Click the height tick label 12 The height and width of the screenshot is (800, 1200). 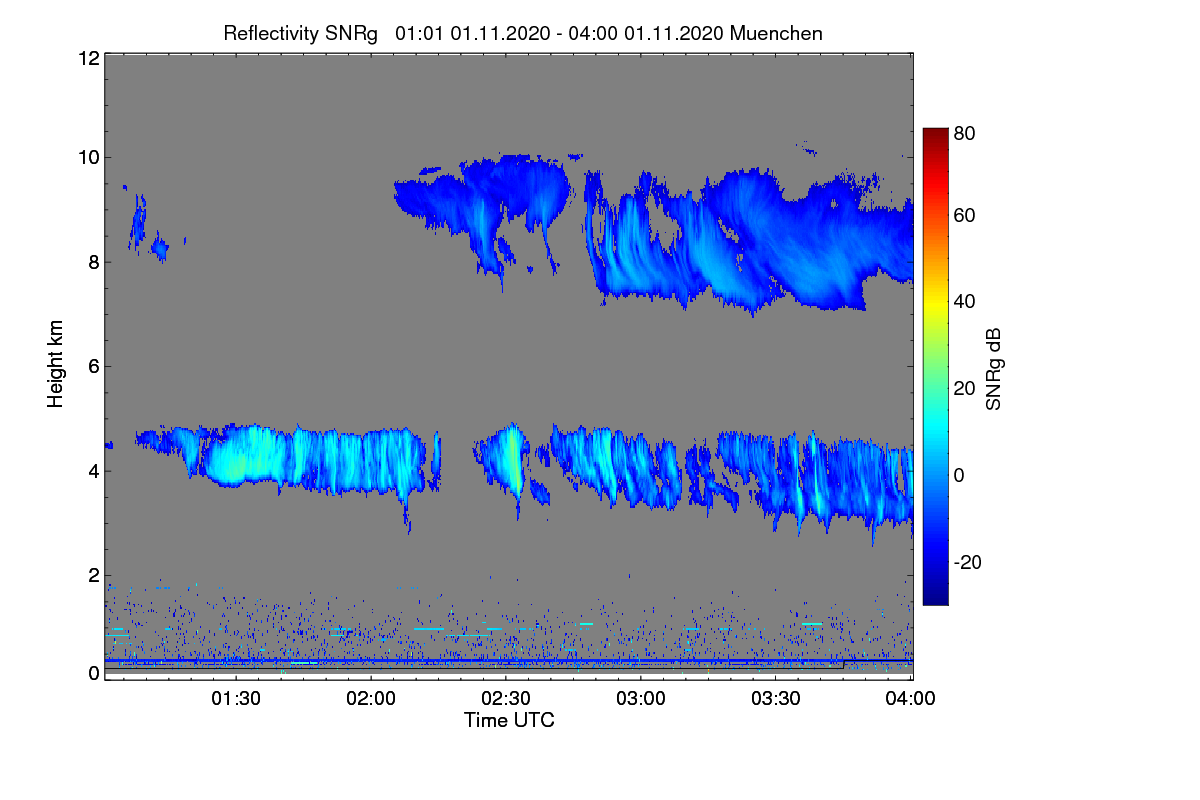coord(87,58)
